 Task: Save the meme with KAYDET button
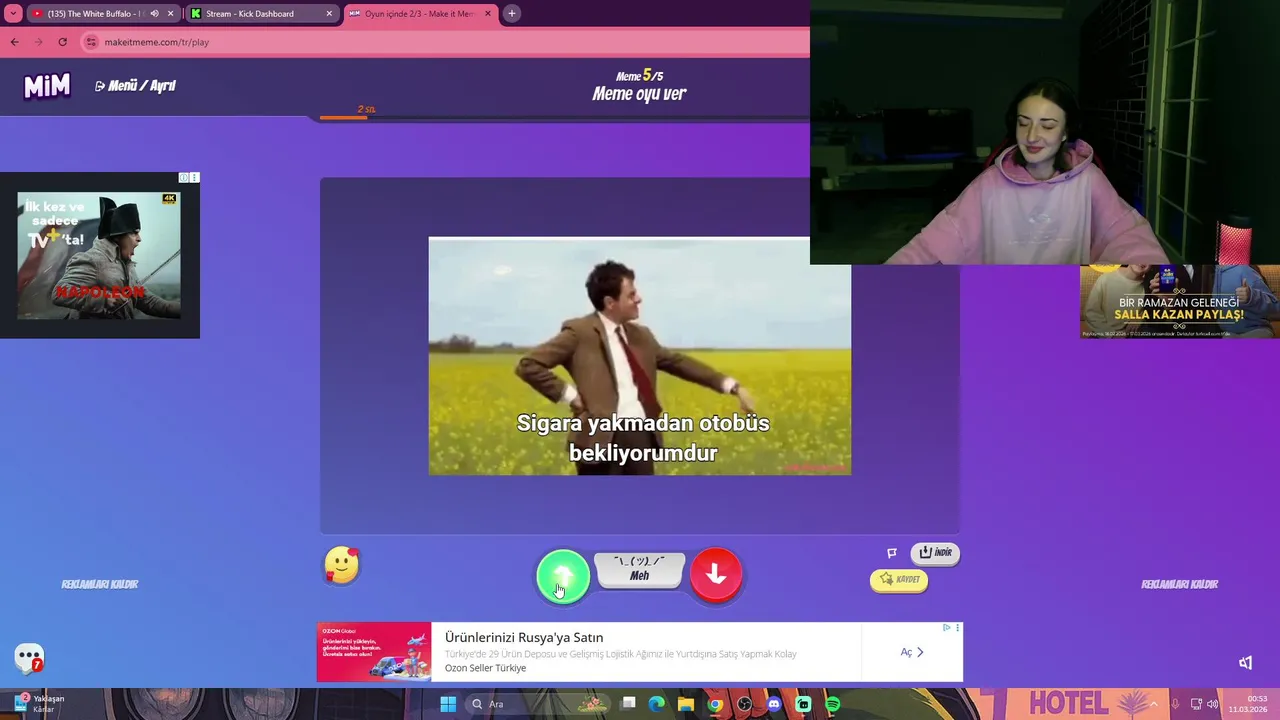899,580
